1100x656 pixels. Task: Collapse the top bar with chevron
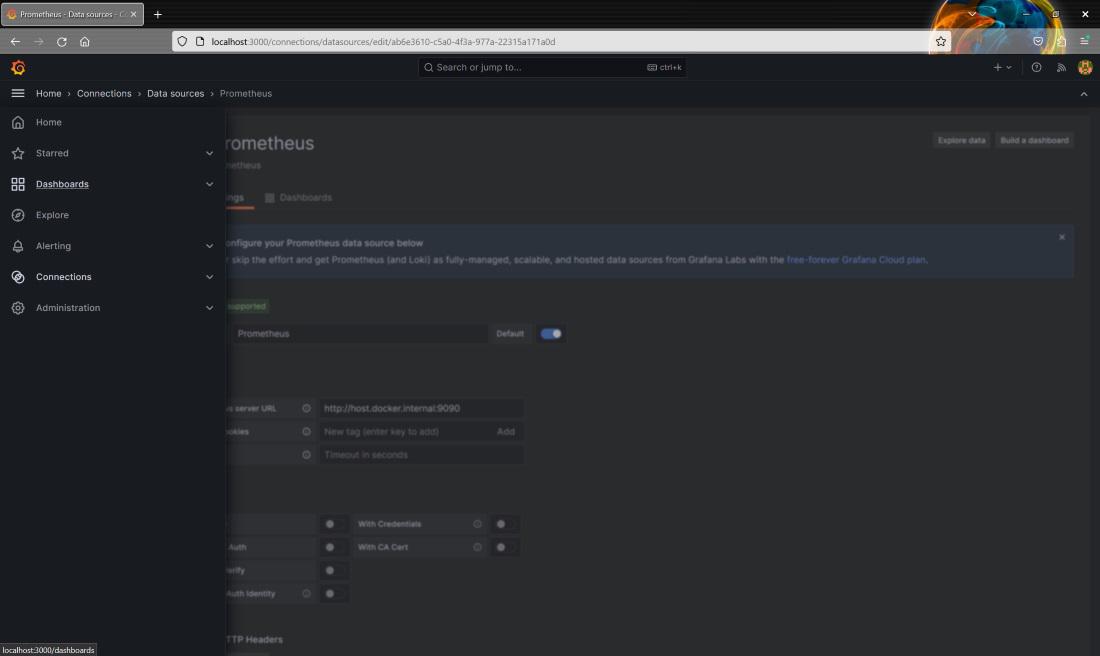point(1084,93)
